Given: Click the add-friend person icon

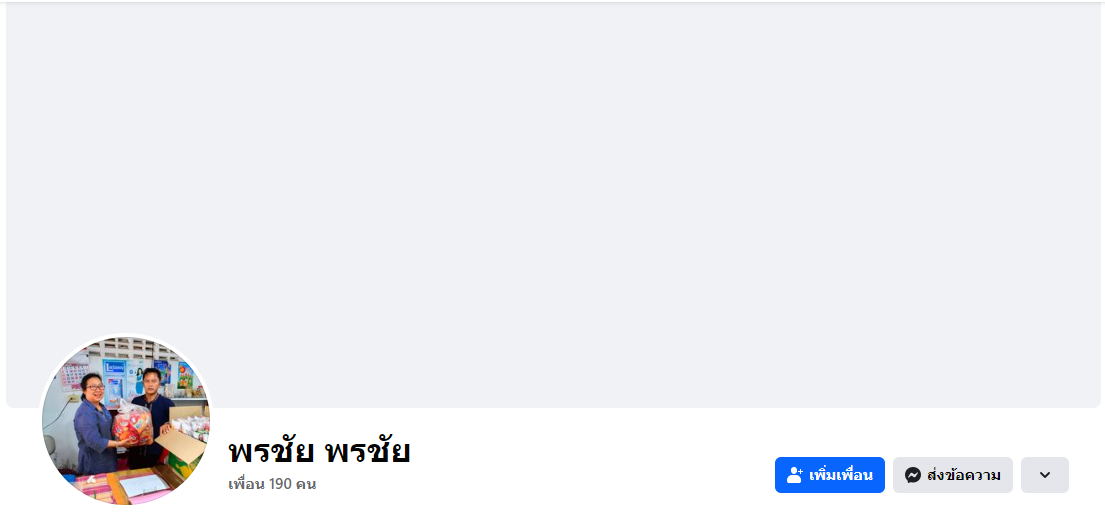Looking at the screenshot, I should coord(795,475).
